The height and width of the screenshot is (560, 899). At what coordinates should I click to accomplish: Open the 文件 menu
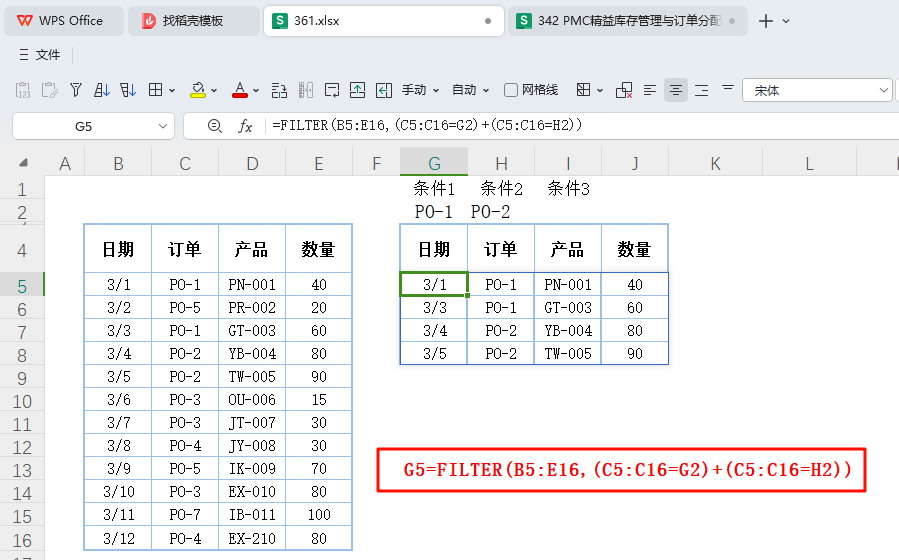pos(40,55)
